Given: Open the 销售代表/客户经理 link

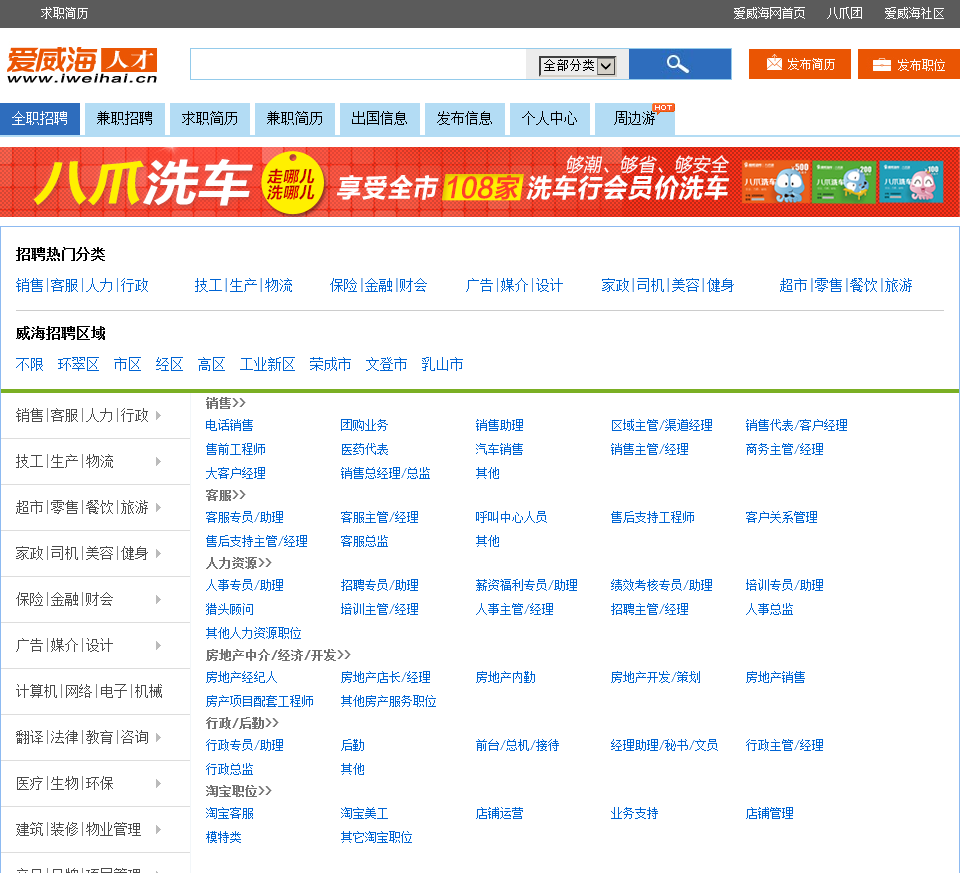Looking at the screenshot, I should click(797, 425).
